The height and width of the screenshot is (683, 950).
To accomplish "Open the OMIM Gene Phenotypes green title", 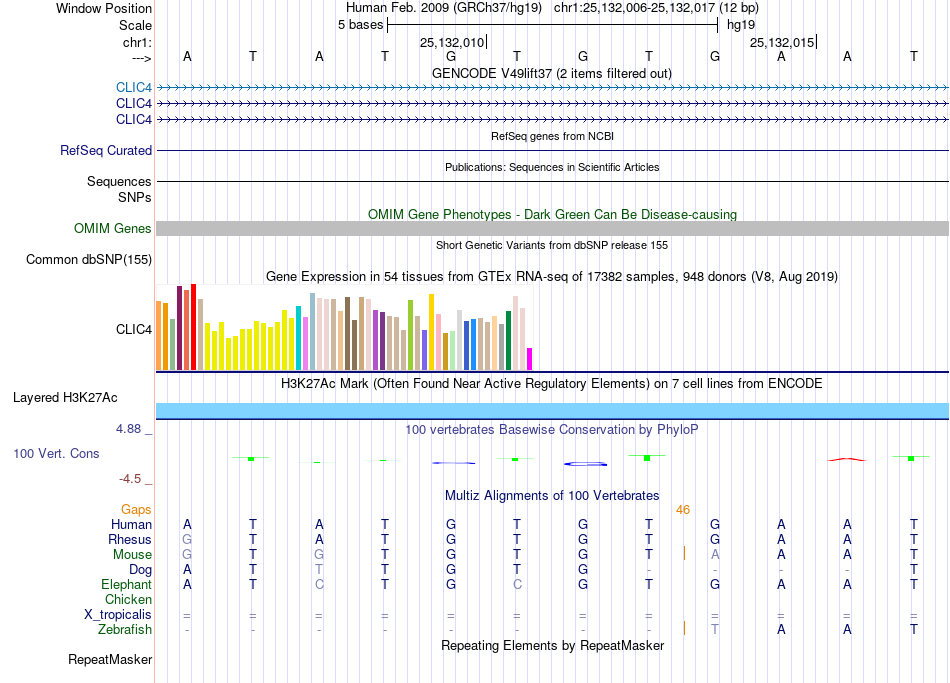I will pos(552,215).
